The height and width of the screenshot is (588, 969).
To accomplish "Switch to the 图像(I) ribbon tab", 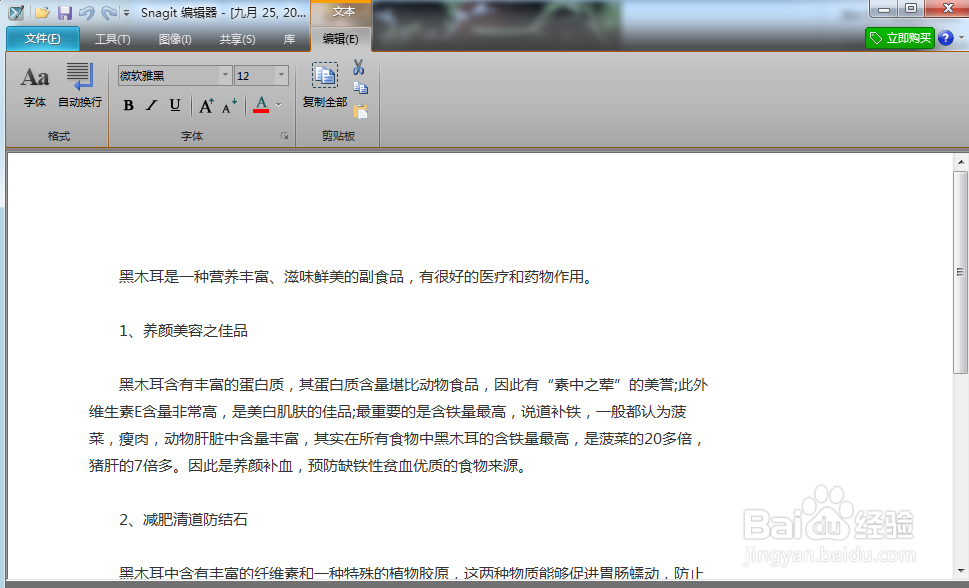I will (x=175, y=39).
